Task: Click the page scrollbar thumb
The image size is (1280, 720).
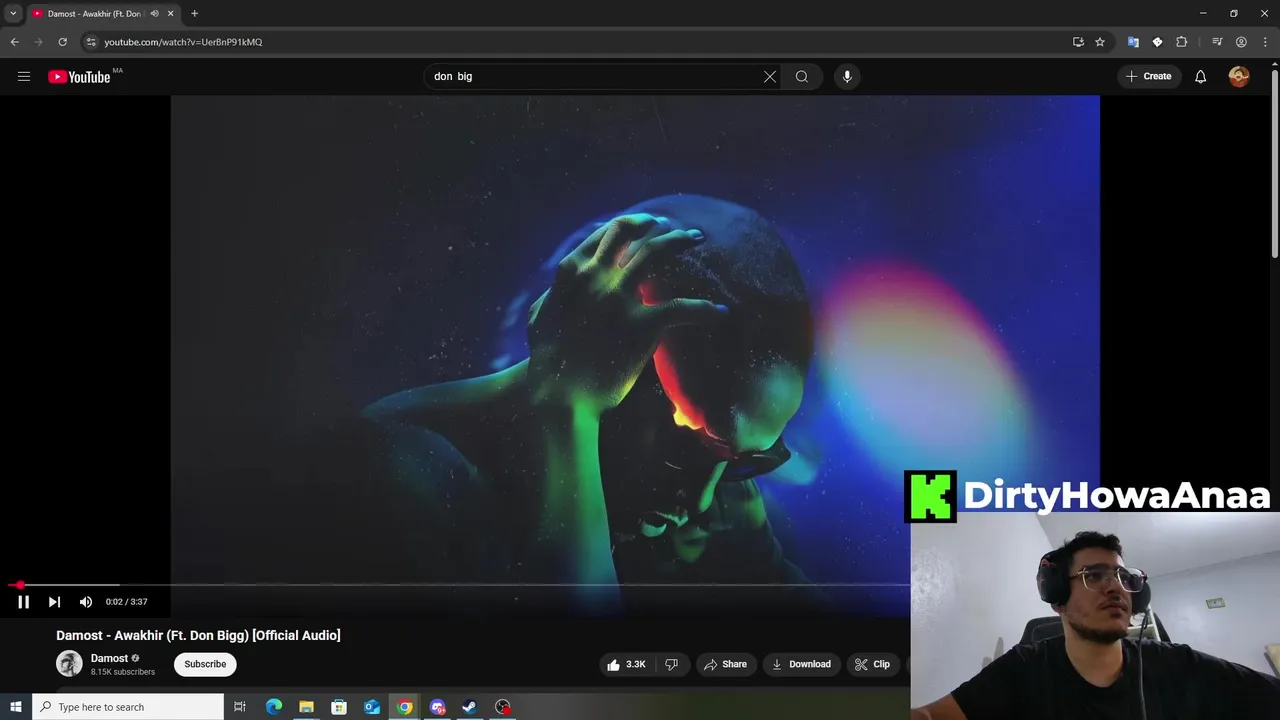Action: [1274, 165]
